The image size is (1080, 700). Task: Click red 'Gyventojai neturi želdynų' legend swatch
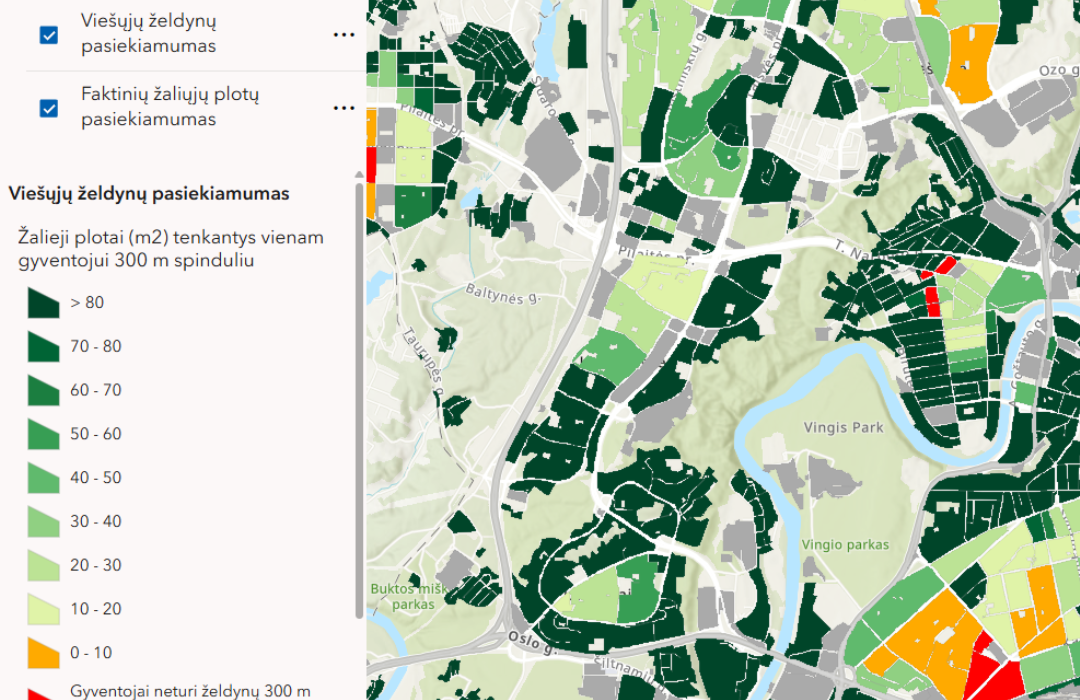[43, 692]
